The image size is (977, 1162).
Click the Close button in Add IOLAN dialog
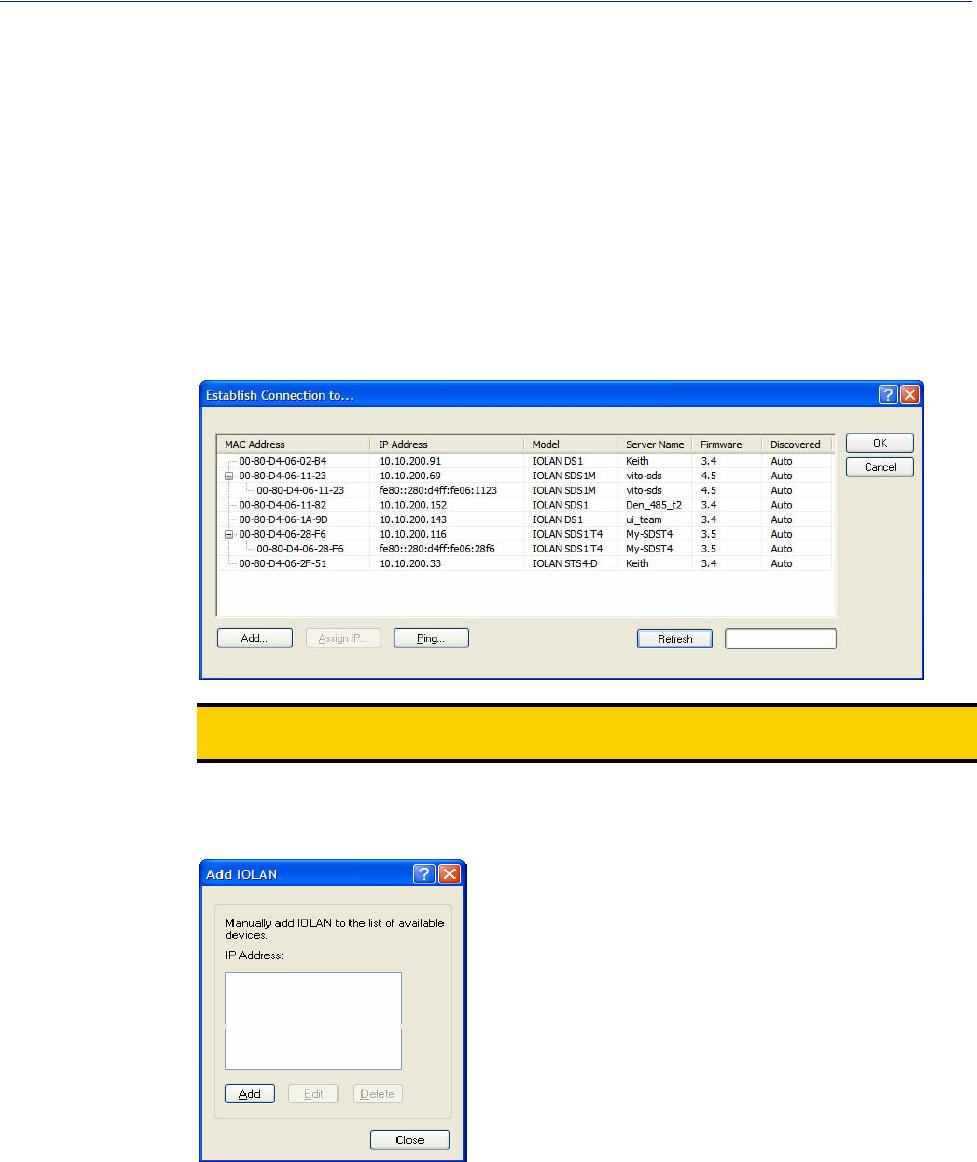pos(410,1140)
